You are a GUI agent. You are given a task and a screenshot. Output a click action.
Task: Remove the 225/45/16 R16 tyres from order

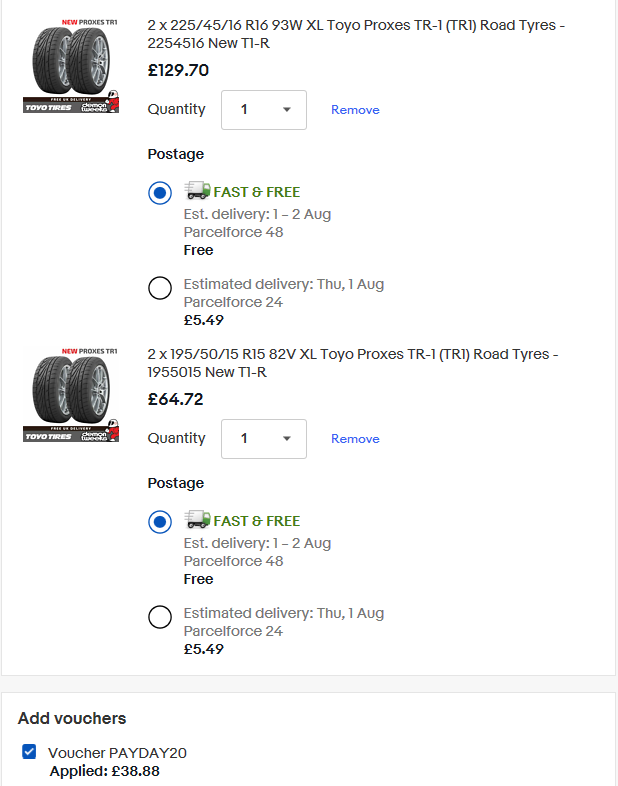click(x=355, y=110)
